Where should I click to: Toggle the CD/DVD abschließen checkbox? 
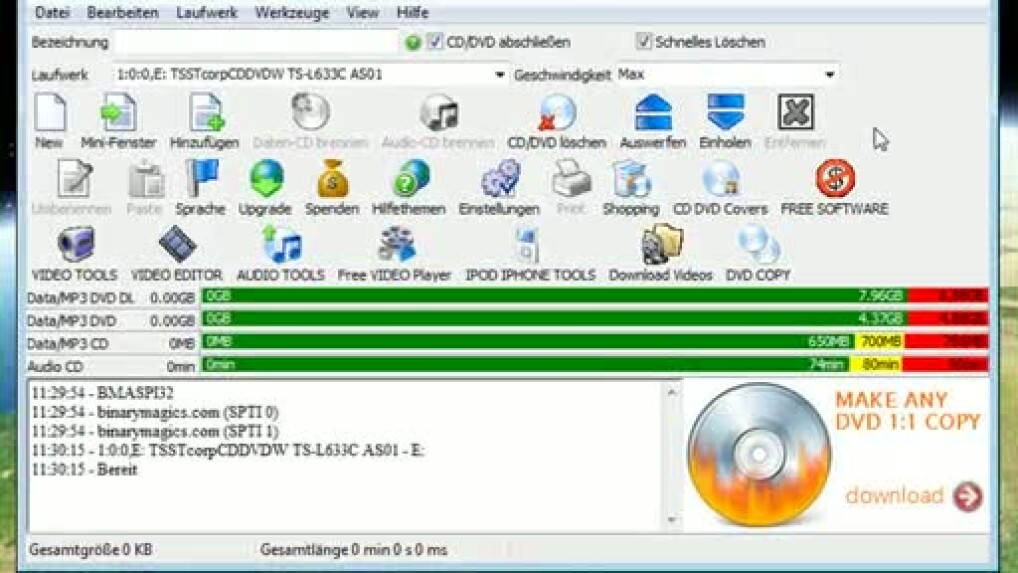pyautogui.click(x=435, y=42)
